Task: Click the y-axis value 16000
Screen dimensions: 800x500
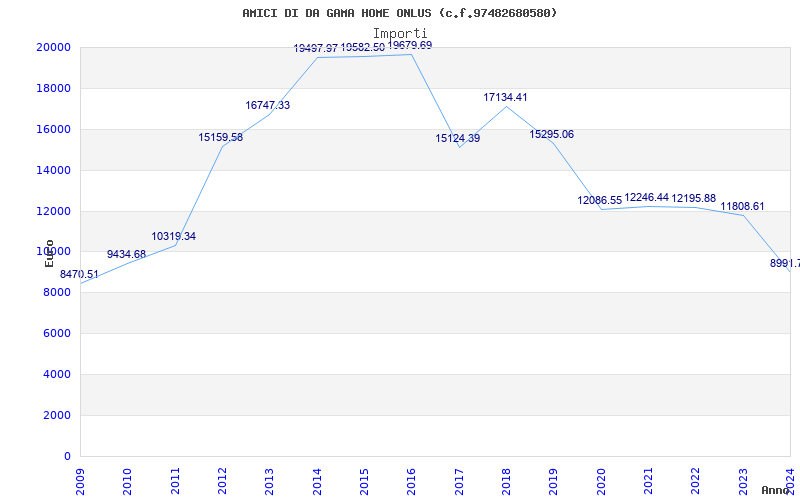Action: point(54,129)
